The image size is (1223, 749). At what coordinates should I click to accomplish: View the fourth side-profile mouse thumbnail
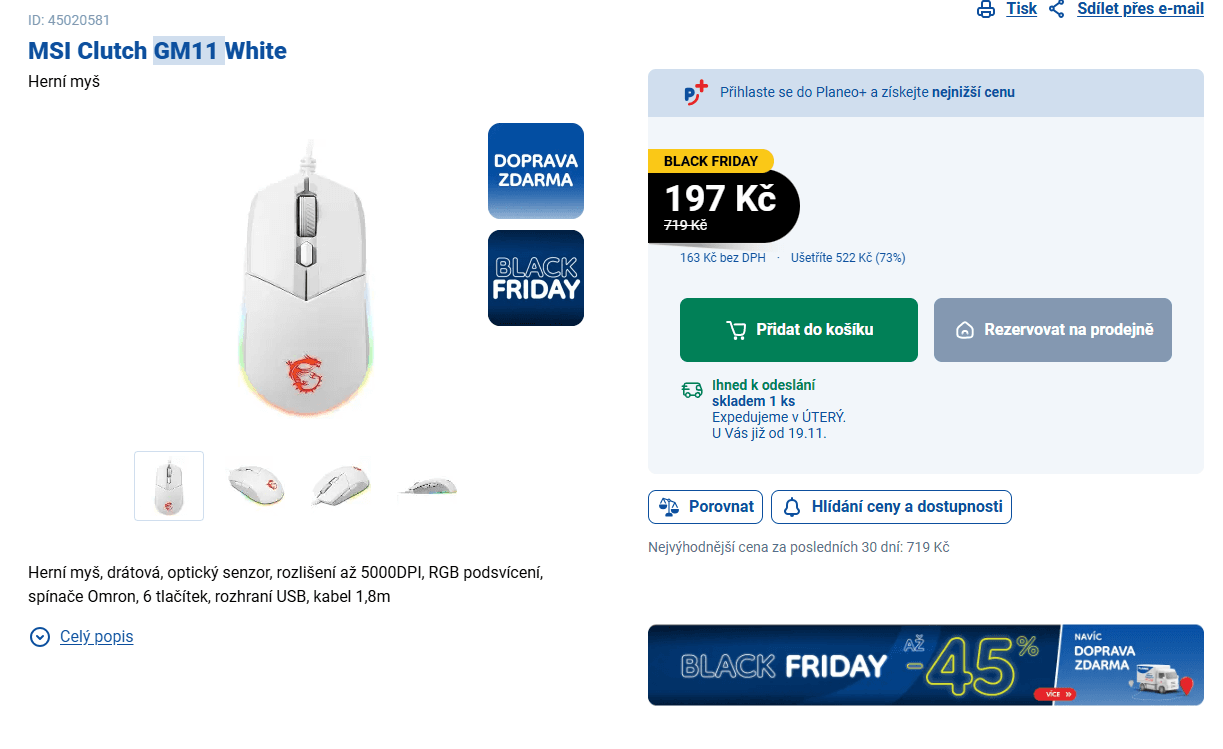click(x=427, y=487)
